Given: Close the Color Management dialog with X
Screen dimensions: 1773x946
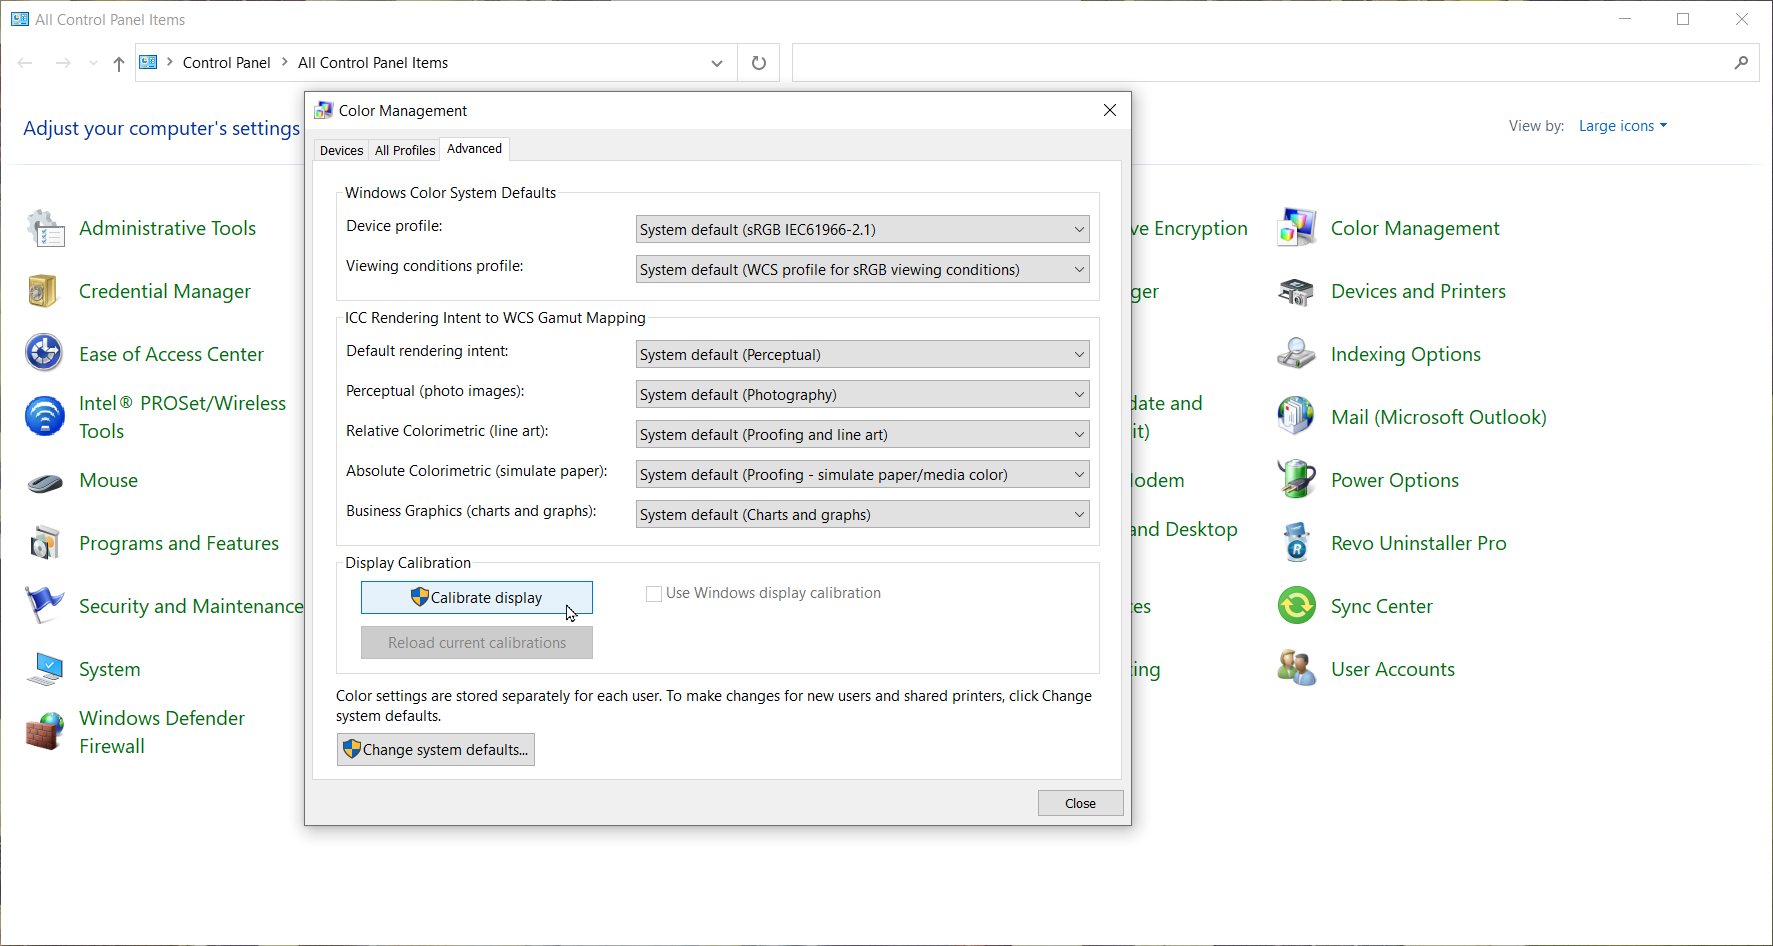Looking at the screenshot, I should tap(1110, 110).
